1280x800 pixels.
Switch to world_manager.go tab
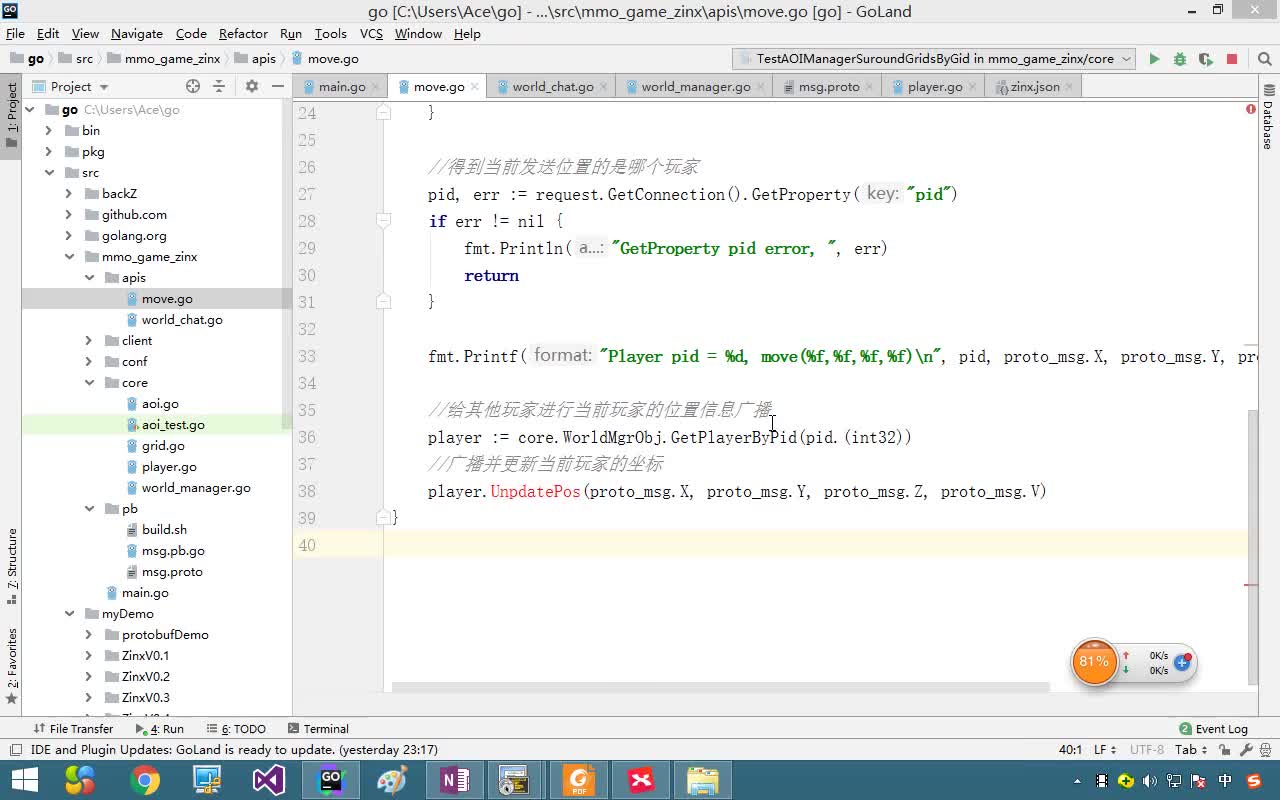pyautogui.click(x=696, y=87)
